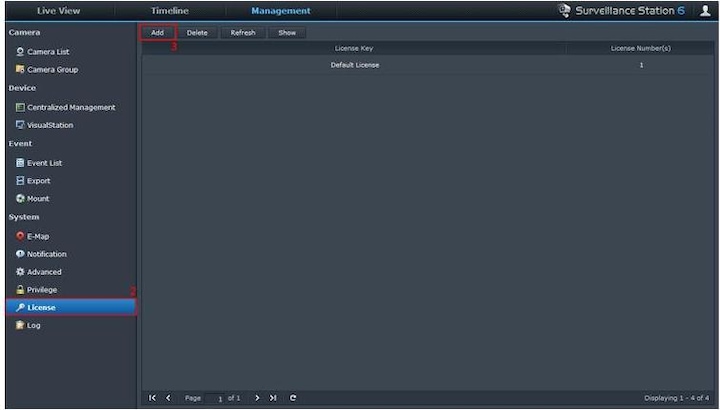Image resolution: width=720 pixels, height=410 pixels.
Task: Click the Notification bubble icon
Action: click(x=20, y=254)
